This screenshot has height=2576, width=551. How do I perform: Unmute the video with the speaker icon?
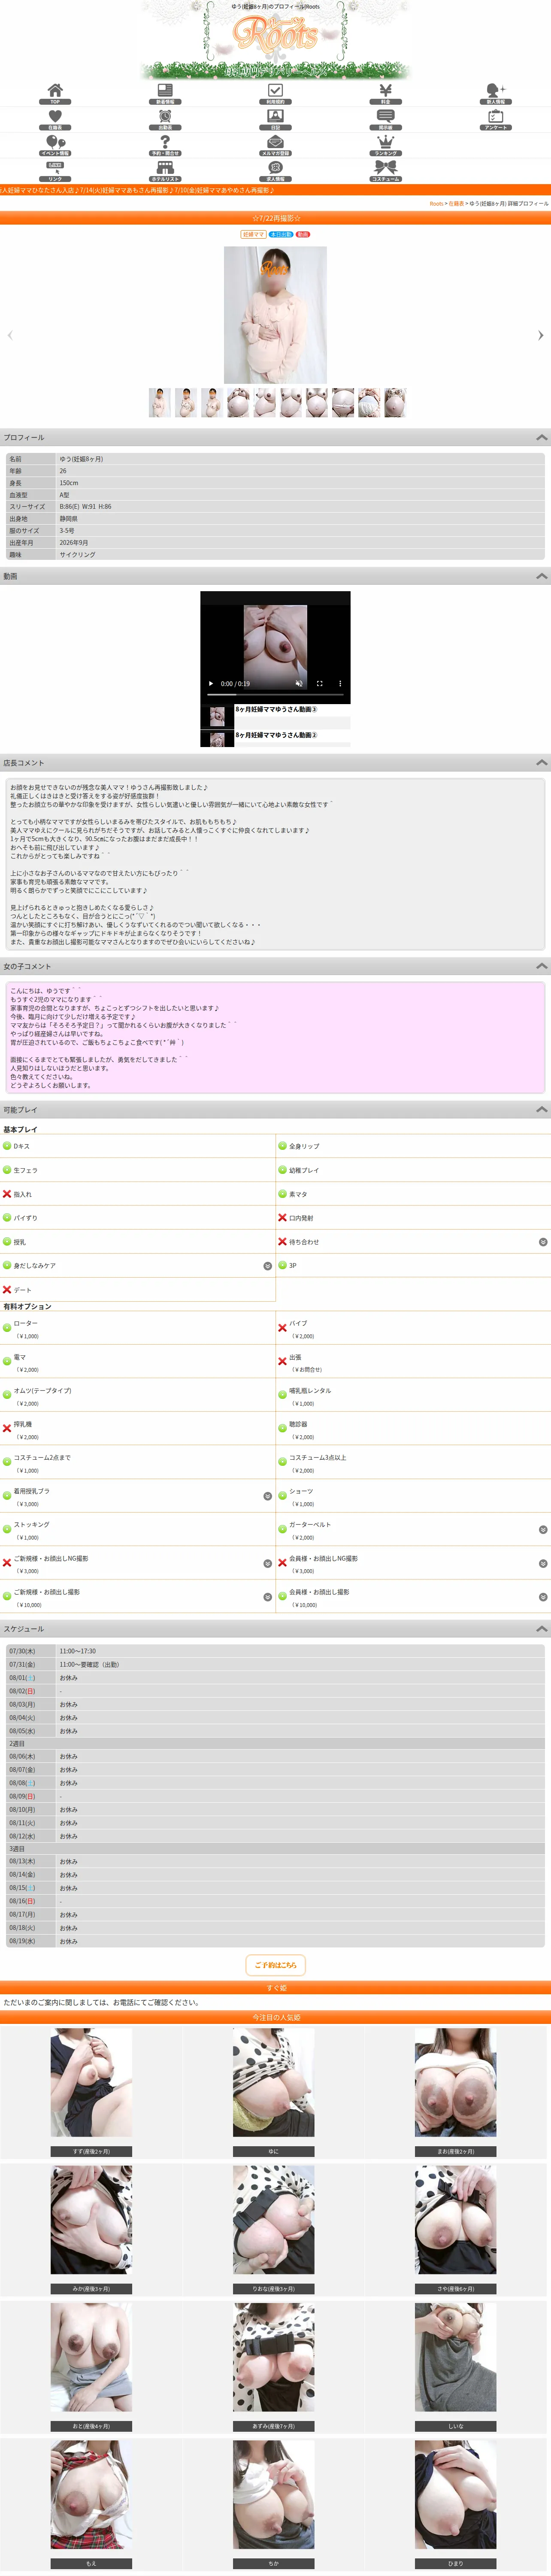tap(299, 683)
